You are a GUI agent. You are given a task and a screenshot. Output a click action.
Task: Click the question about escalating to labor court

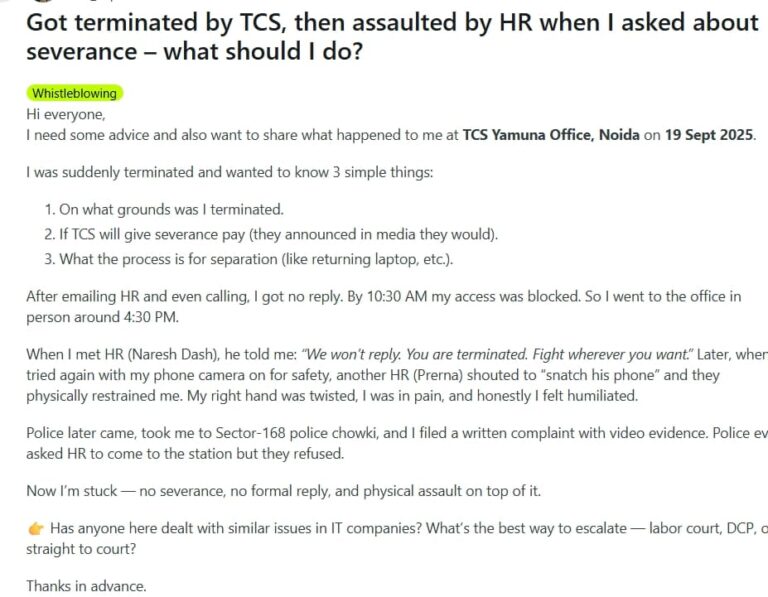397,538
